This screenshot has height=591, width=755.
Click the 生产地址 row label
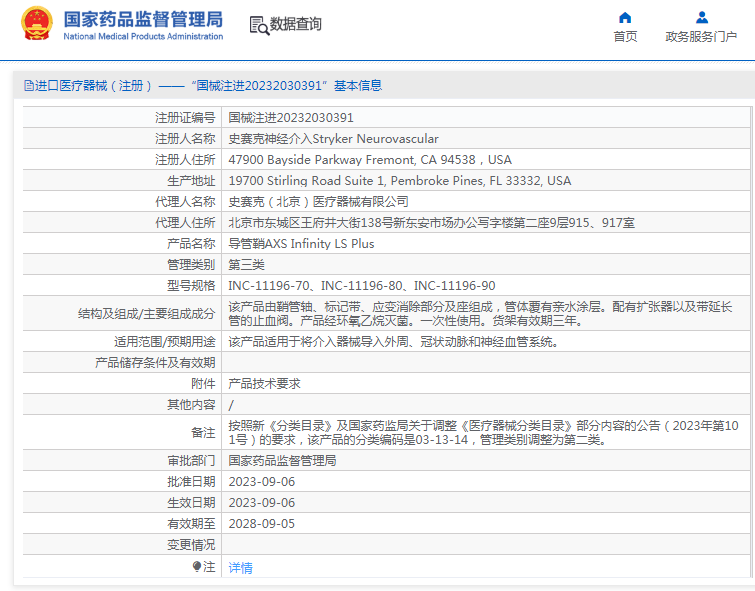191,181
